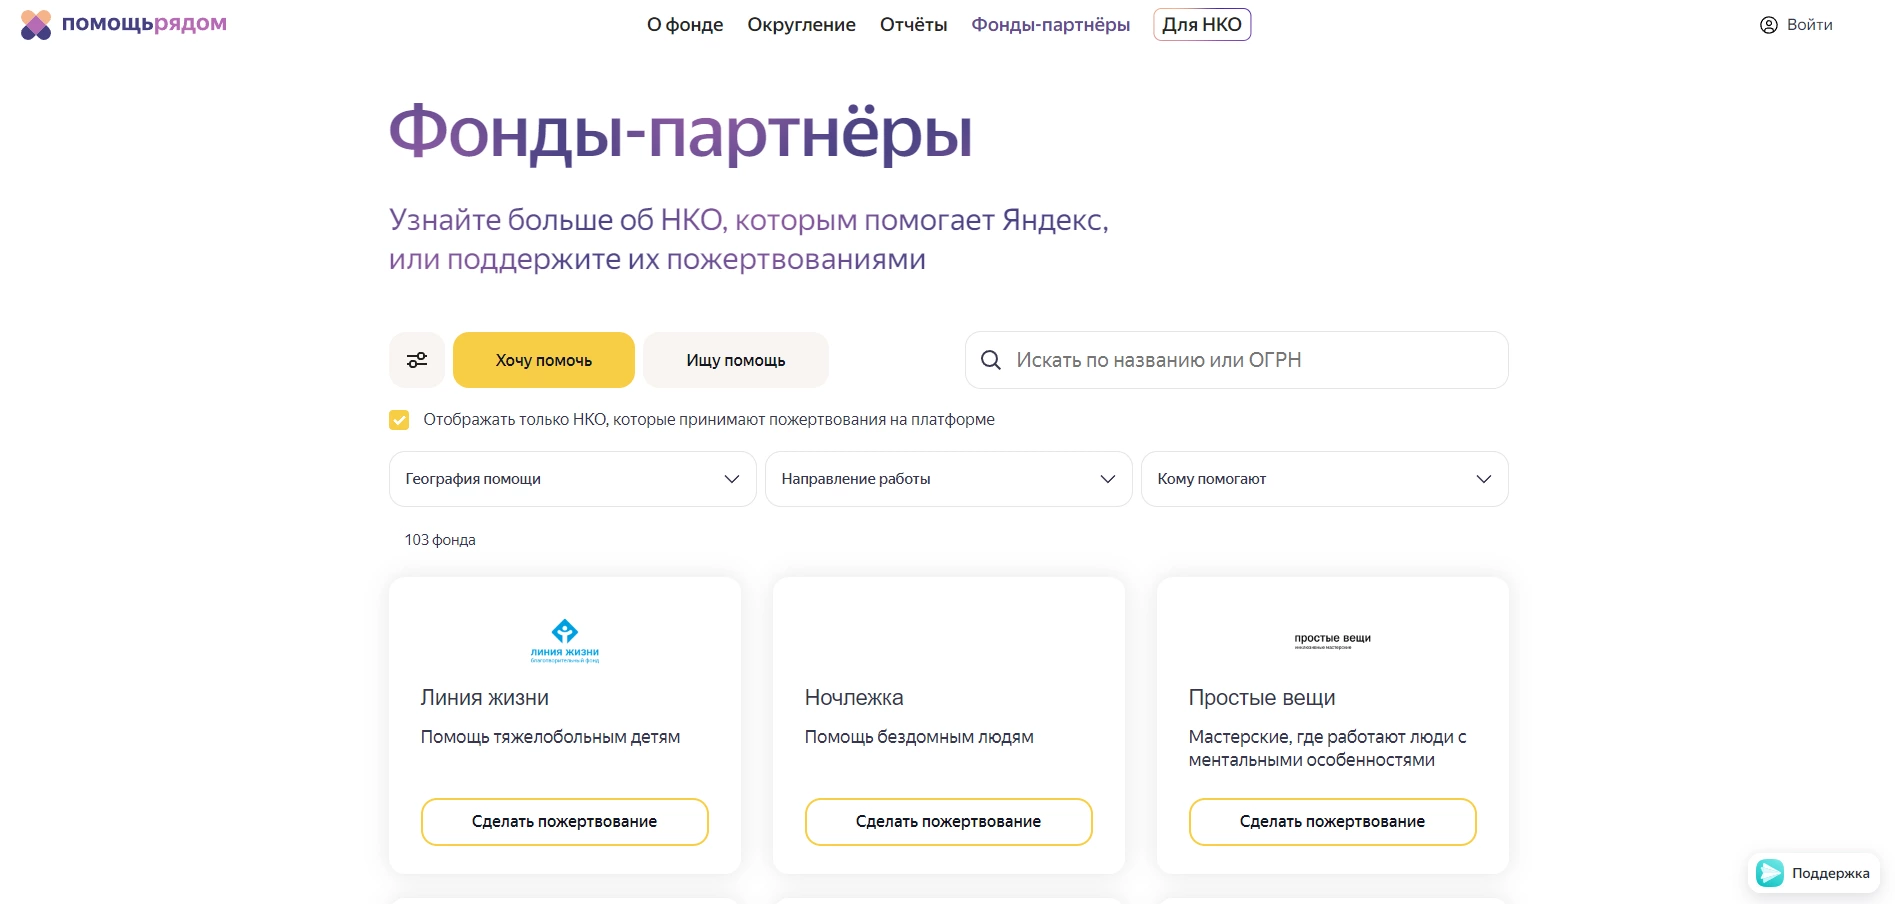1895x904 pixels.
Task: Focus the search by name or ОГРН field
Action: point(1250,360)
